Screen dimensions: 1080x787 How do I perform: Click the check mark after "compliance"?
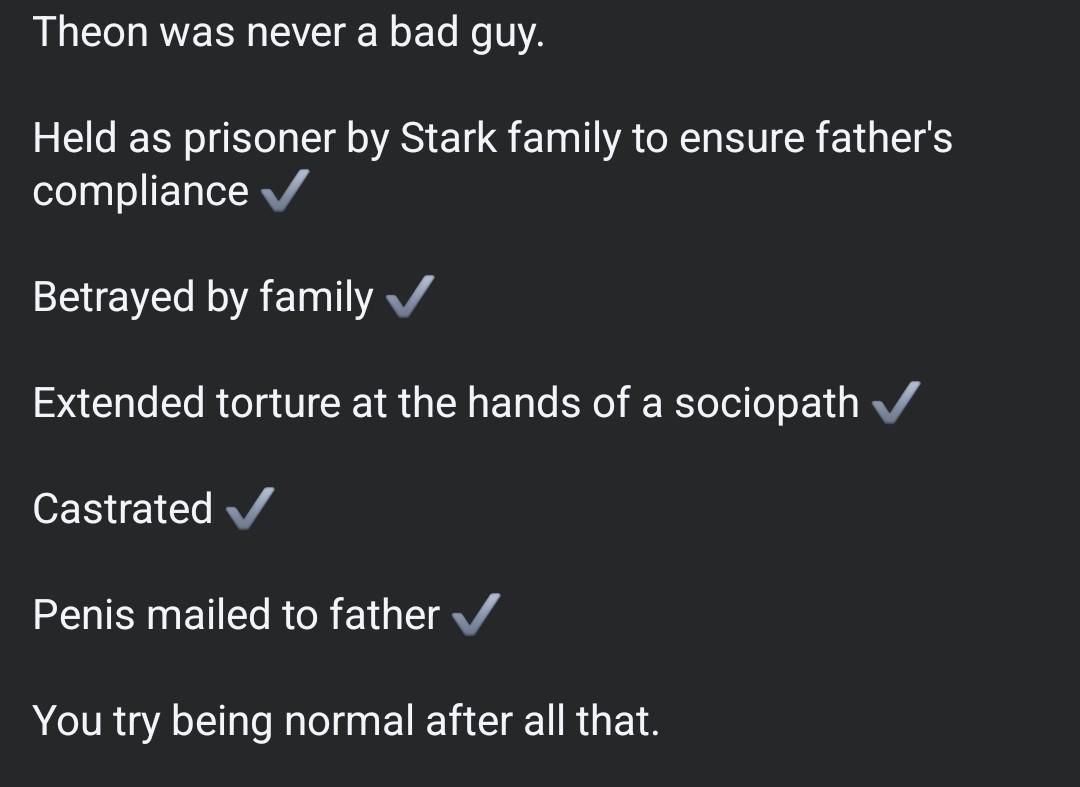[284, 191]
